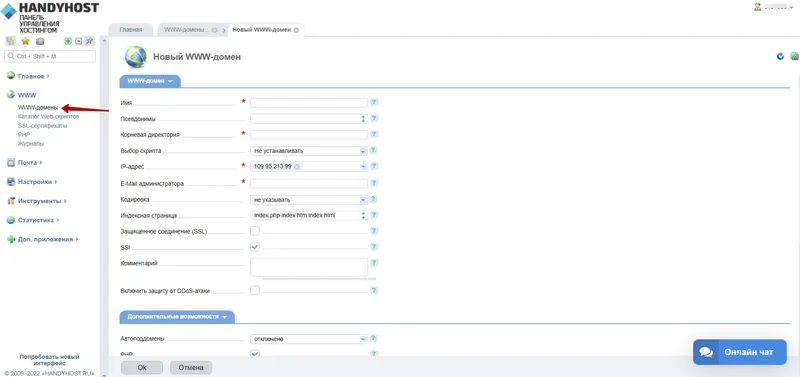Click the briefcase icon in sidebar toolbar
The height and width of the screenshot is (377, 800).
click(x=40, y=41)
